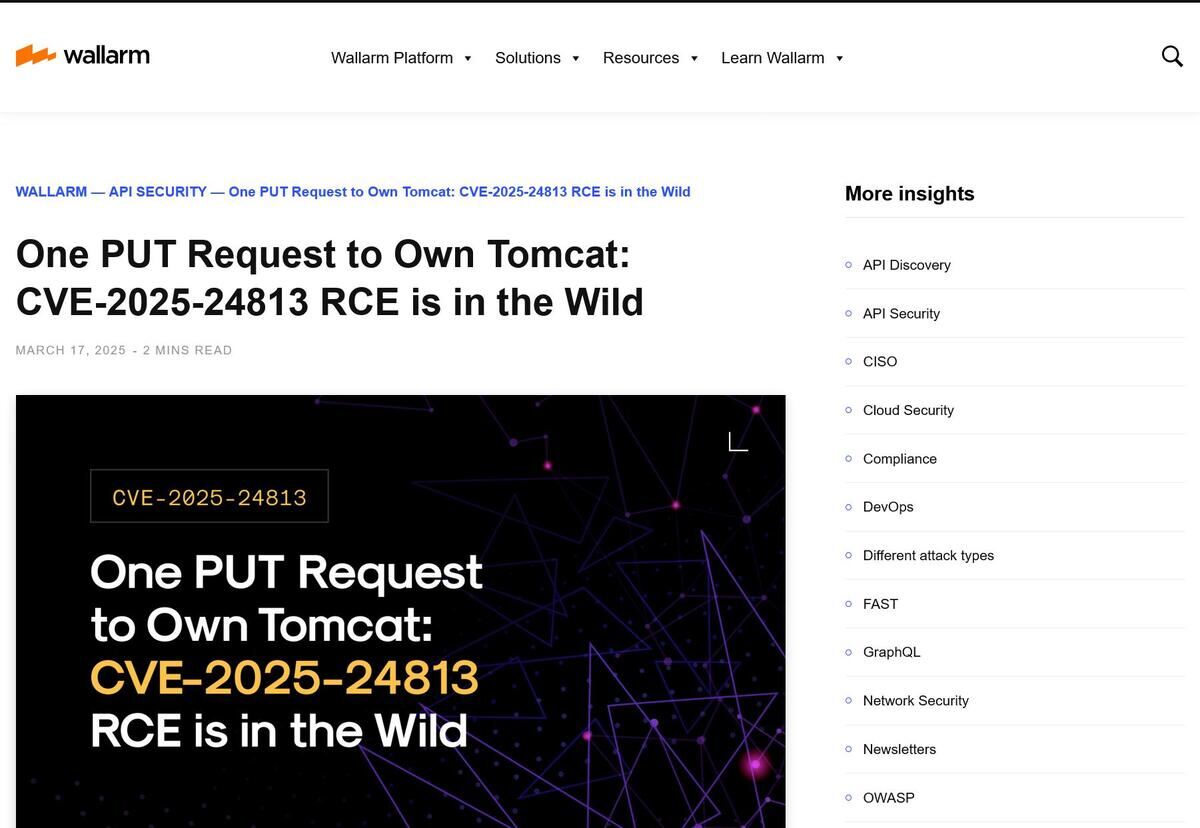The image size is (1200, 828).
Task: Click the article title in breadcrumb
Action: point(460,191)
